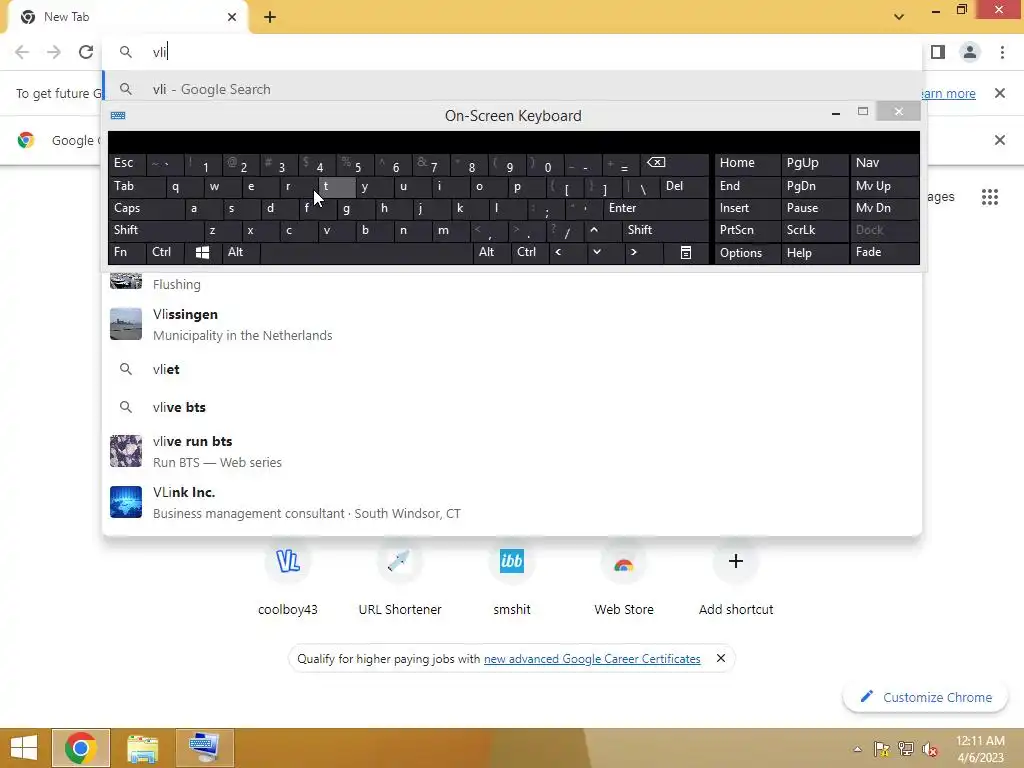Open the network tray icon

pyautogui.click(x=906, y=749)
